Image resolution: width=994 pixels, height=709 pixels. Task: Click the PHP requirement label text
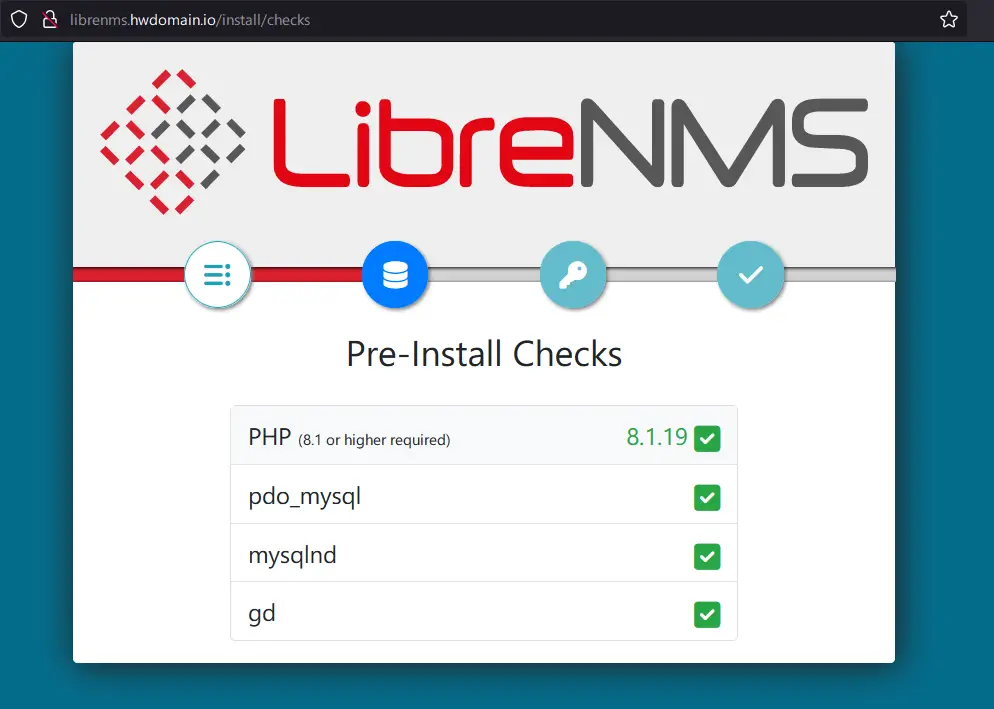(x=349, y=438)
